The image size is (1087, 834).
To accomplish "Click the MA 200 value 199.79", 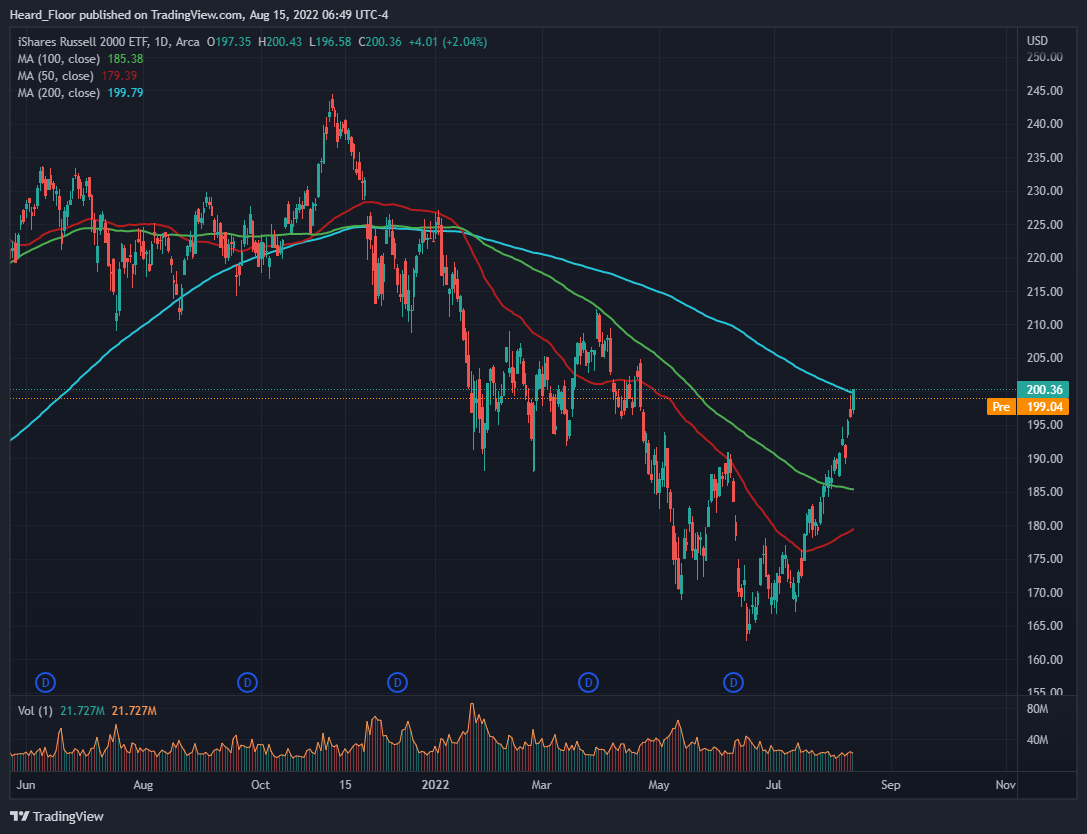I will pos(125,93).
